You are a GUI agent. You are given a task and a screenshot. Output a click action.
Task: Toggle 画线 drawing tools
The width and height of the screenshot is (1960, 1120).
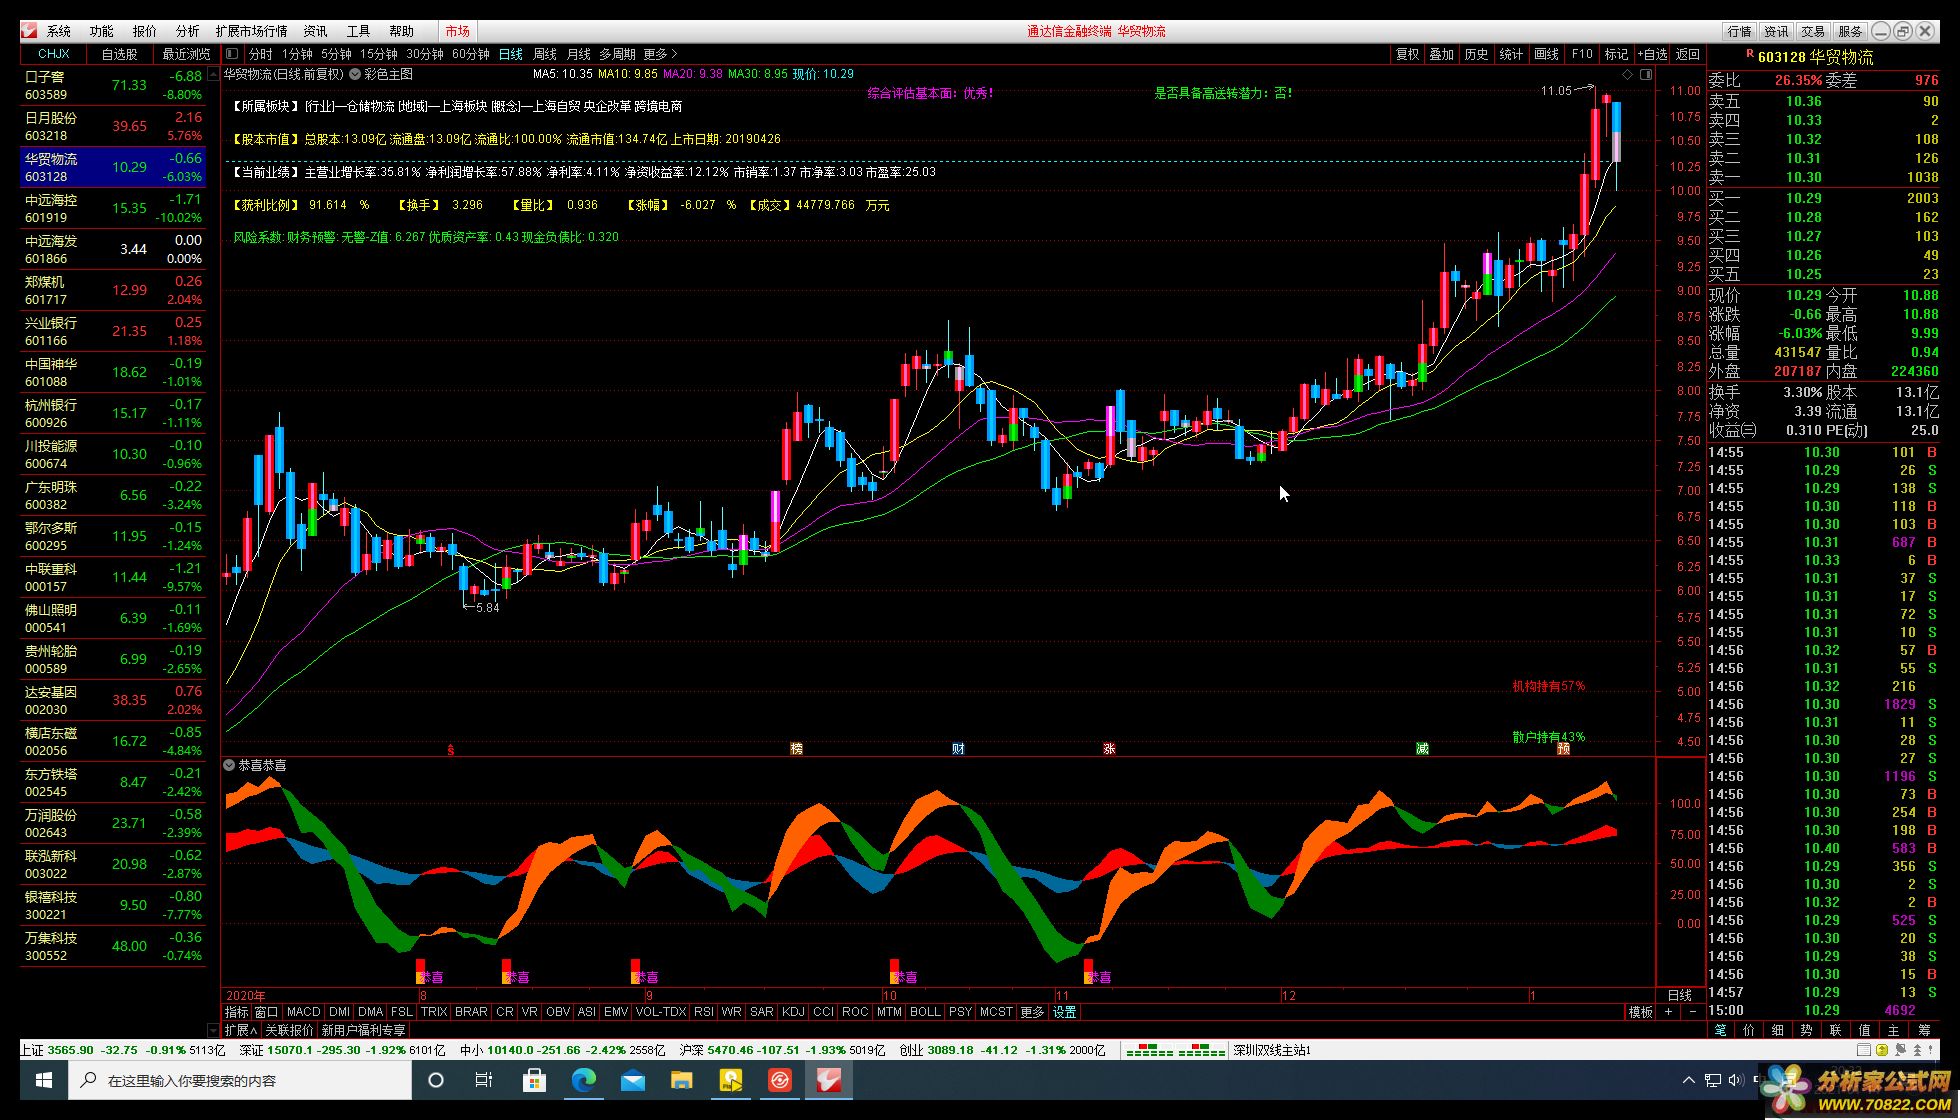click(1546, 54)
